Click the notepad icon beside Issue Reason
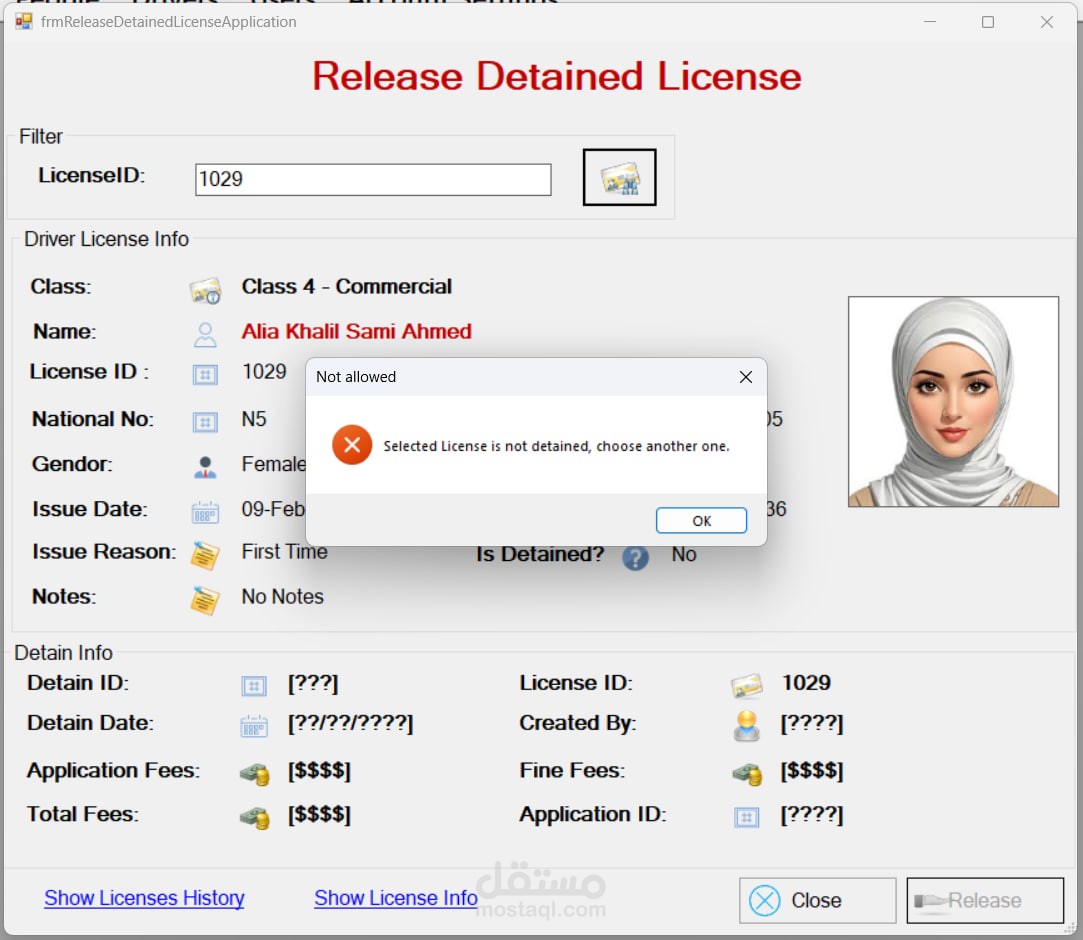The image size is (1083, 940). click(x=205, y=555)
